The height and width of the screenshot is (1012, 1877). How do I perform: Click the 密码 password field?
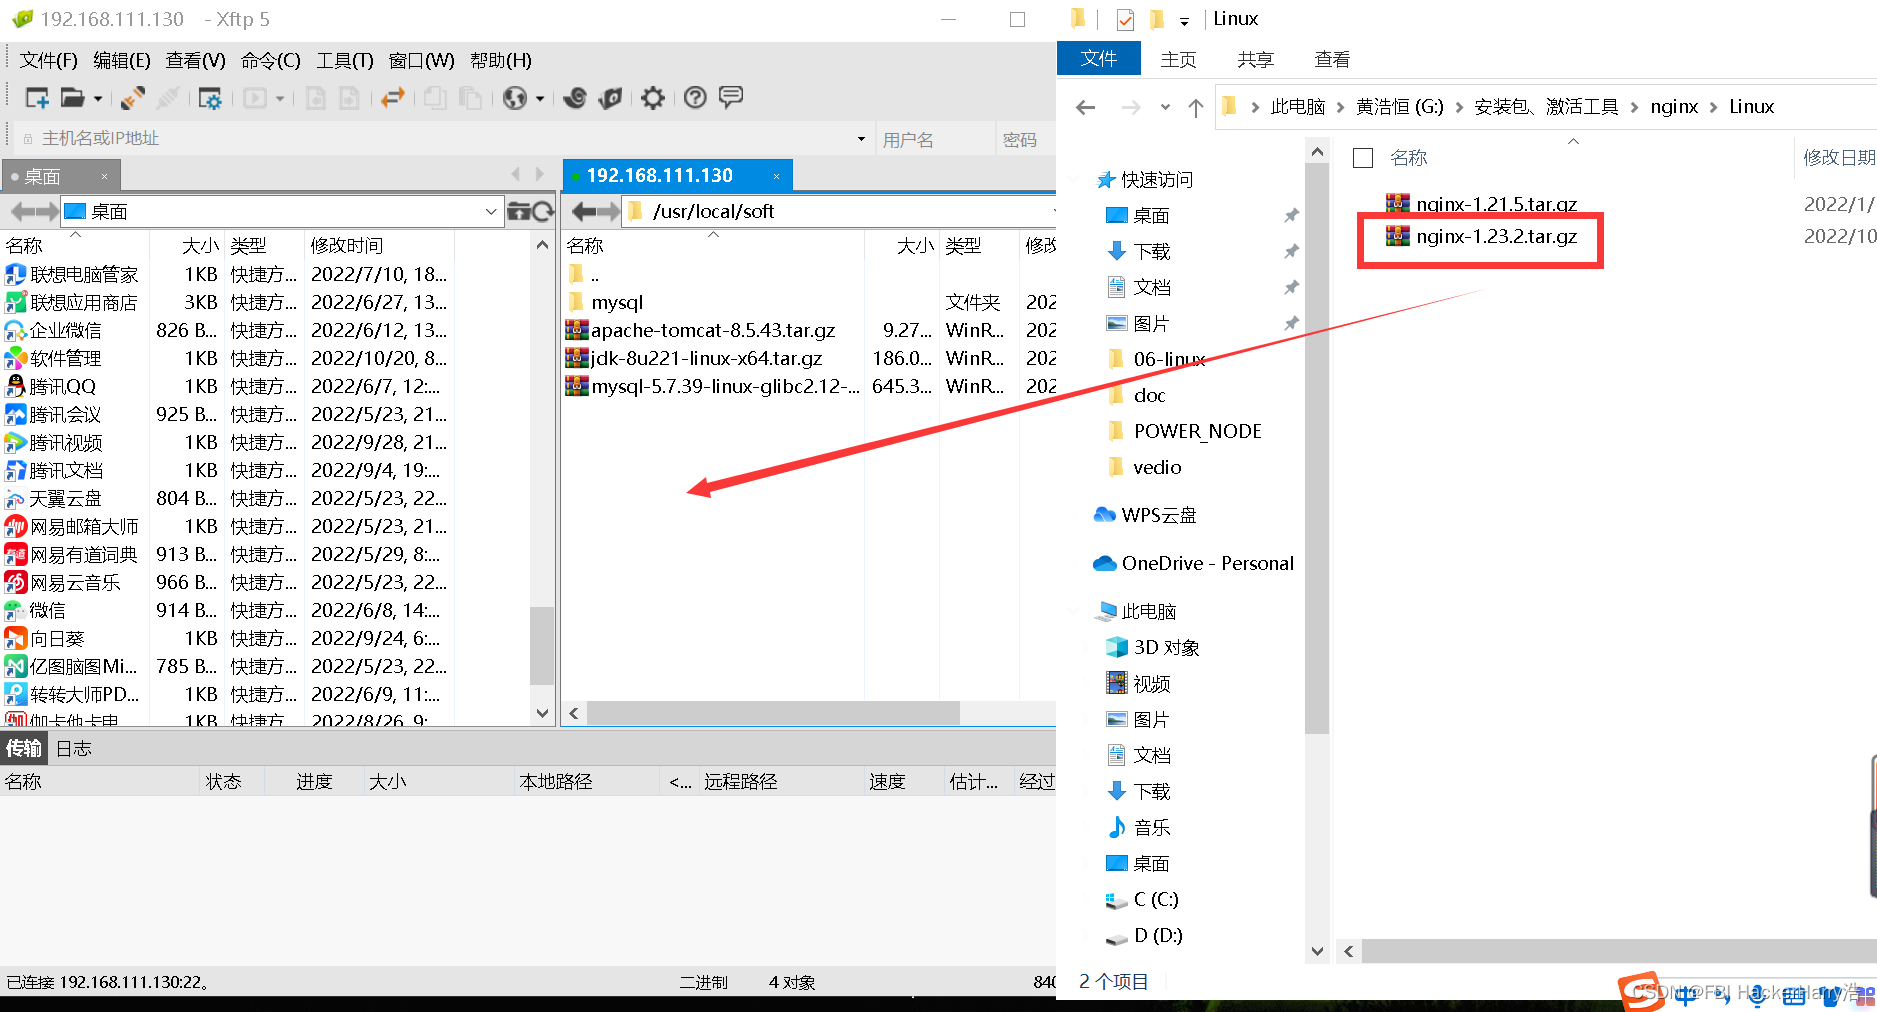pos(1026,139)
